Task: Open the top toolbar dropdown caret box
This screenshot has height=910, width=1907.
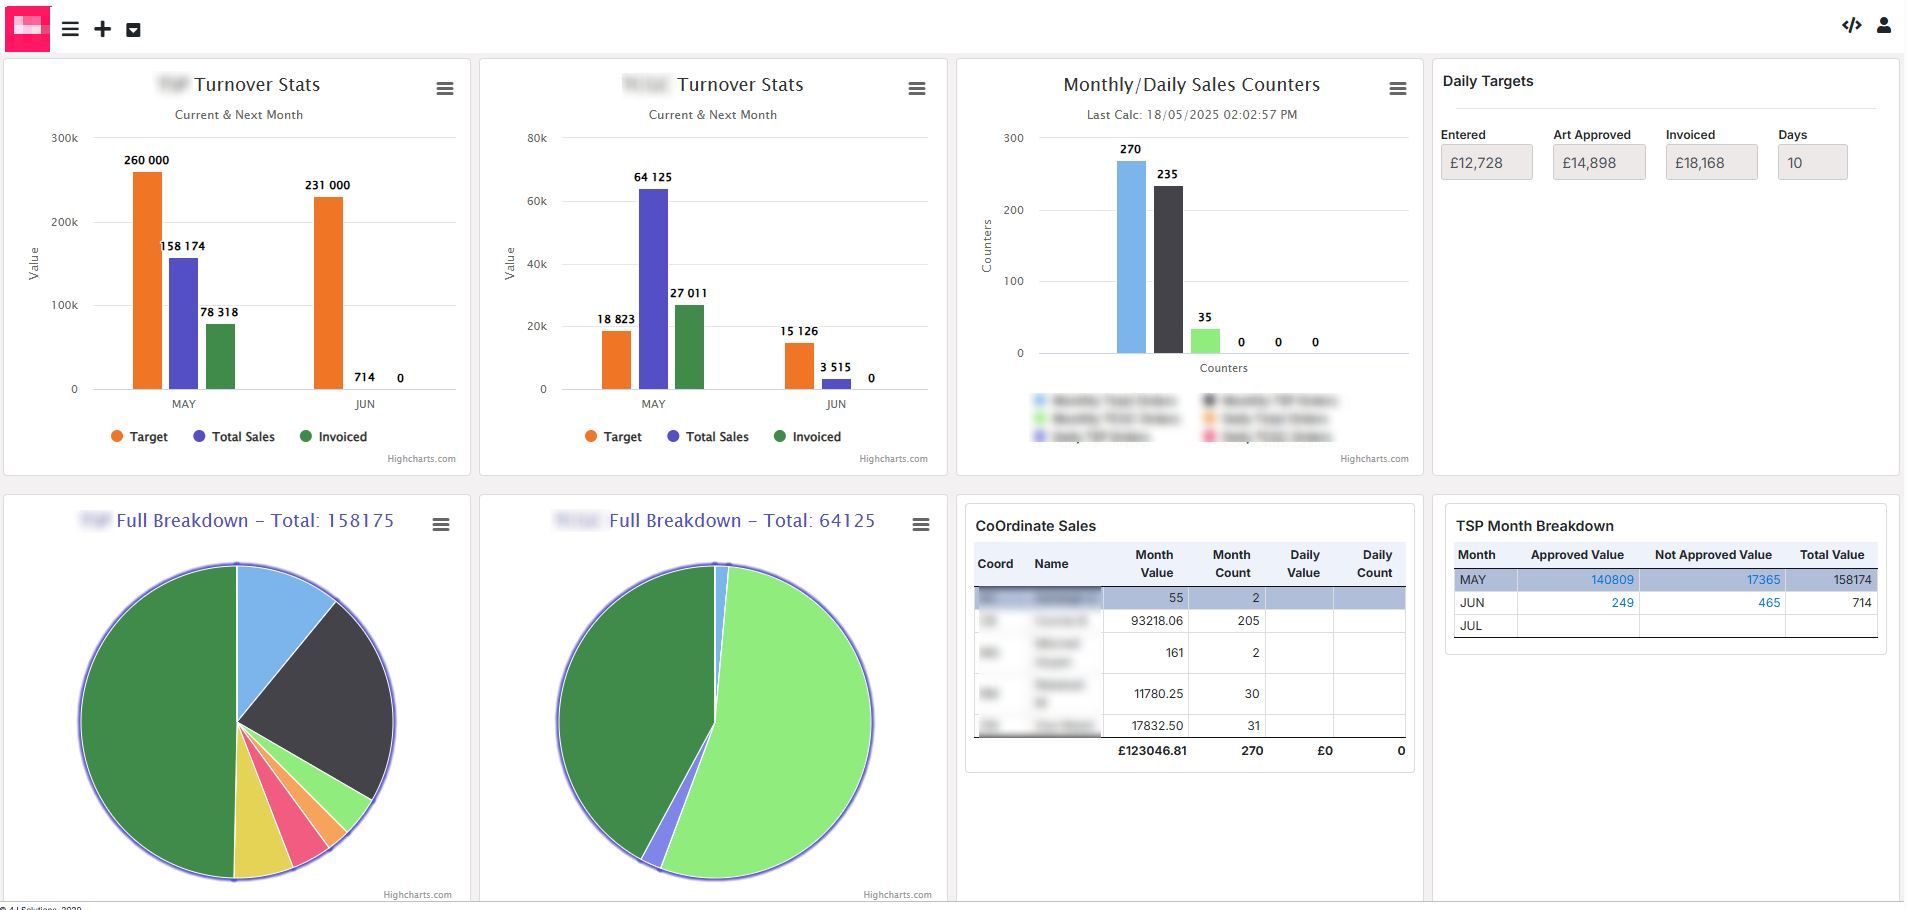Action: click(x=133, y=30)
